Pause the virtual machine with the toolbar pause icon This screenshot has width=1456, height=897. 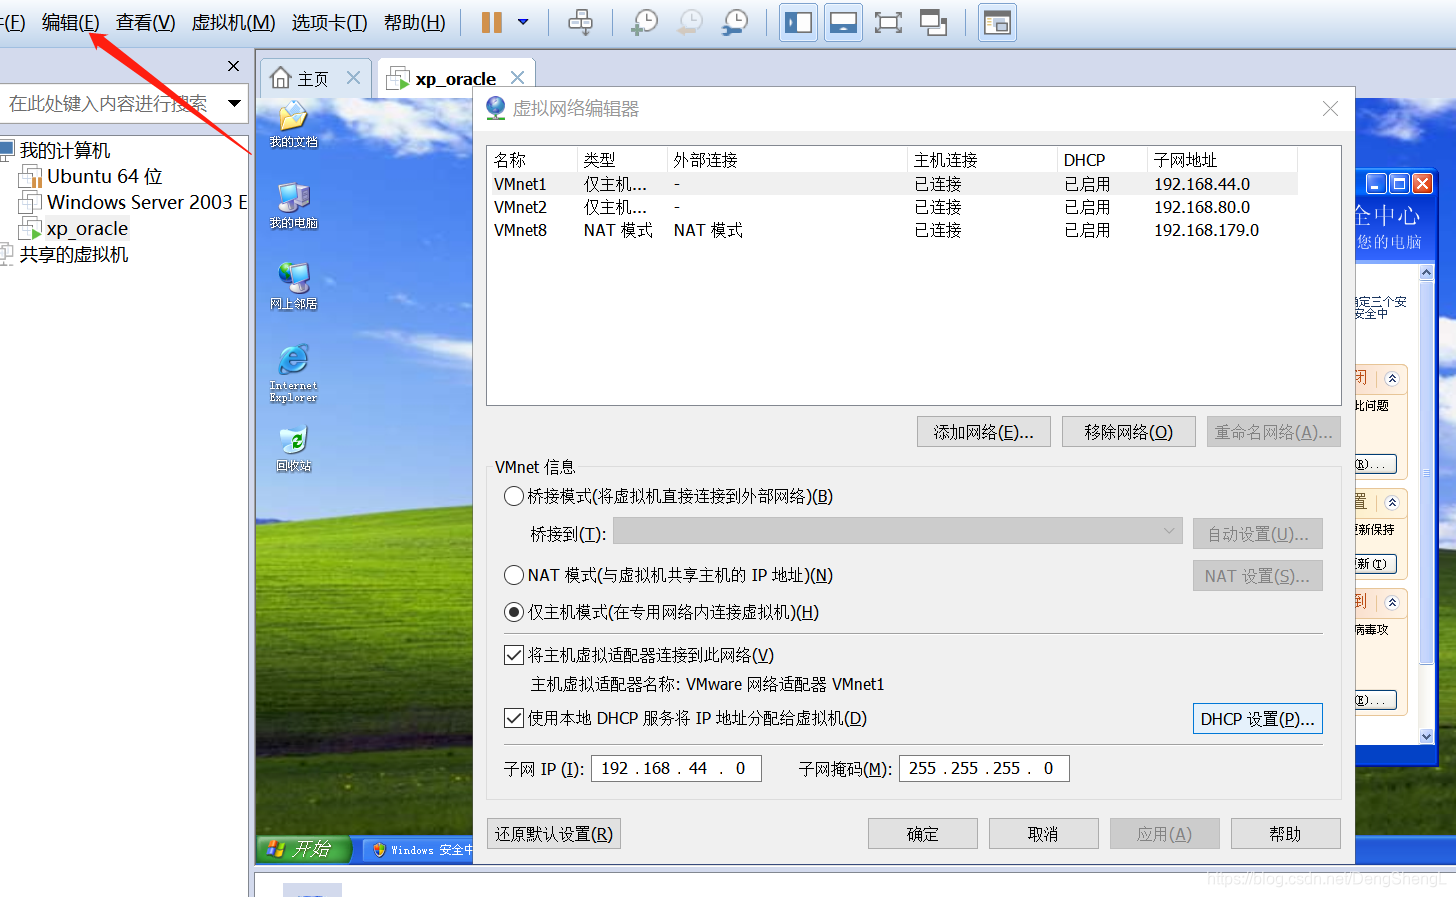(492, 22)
